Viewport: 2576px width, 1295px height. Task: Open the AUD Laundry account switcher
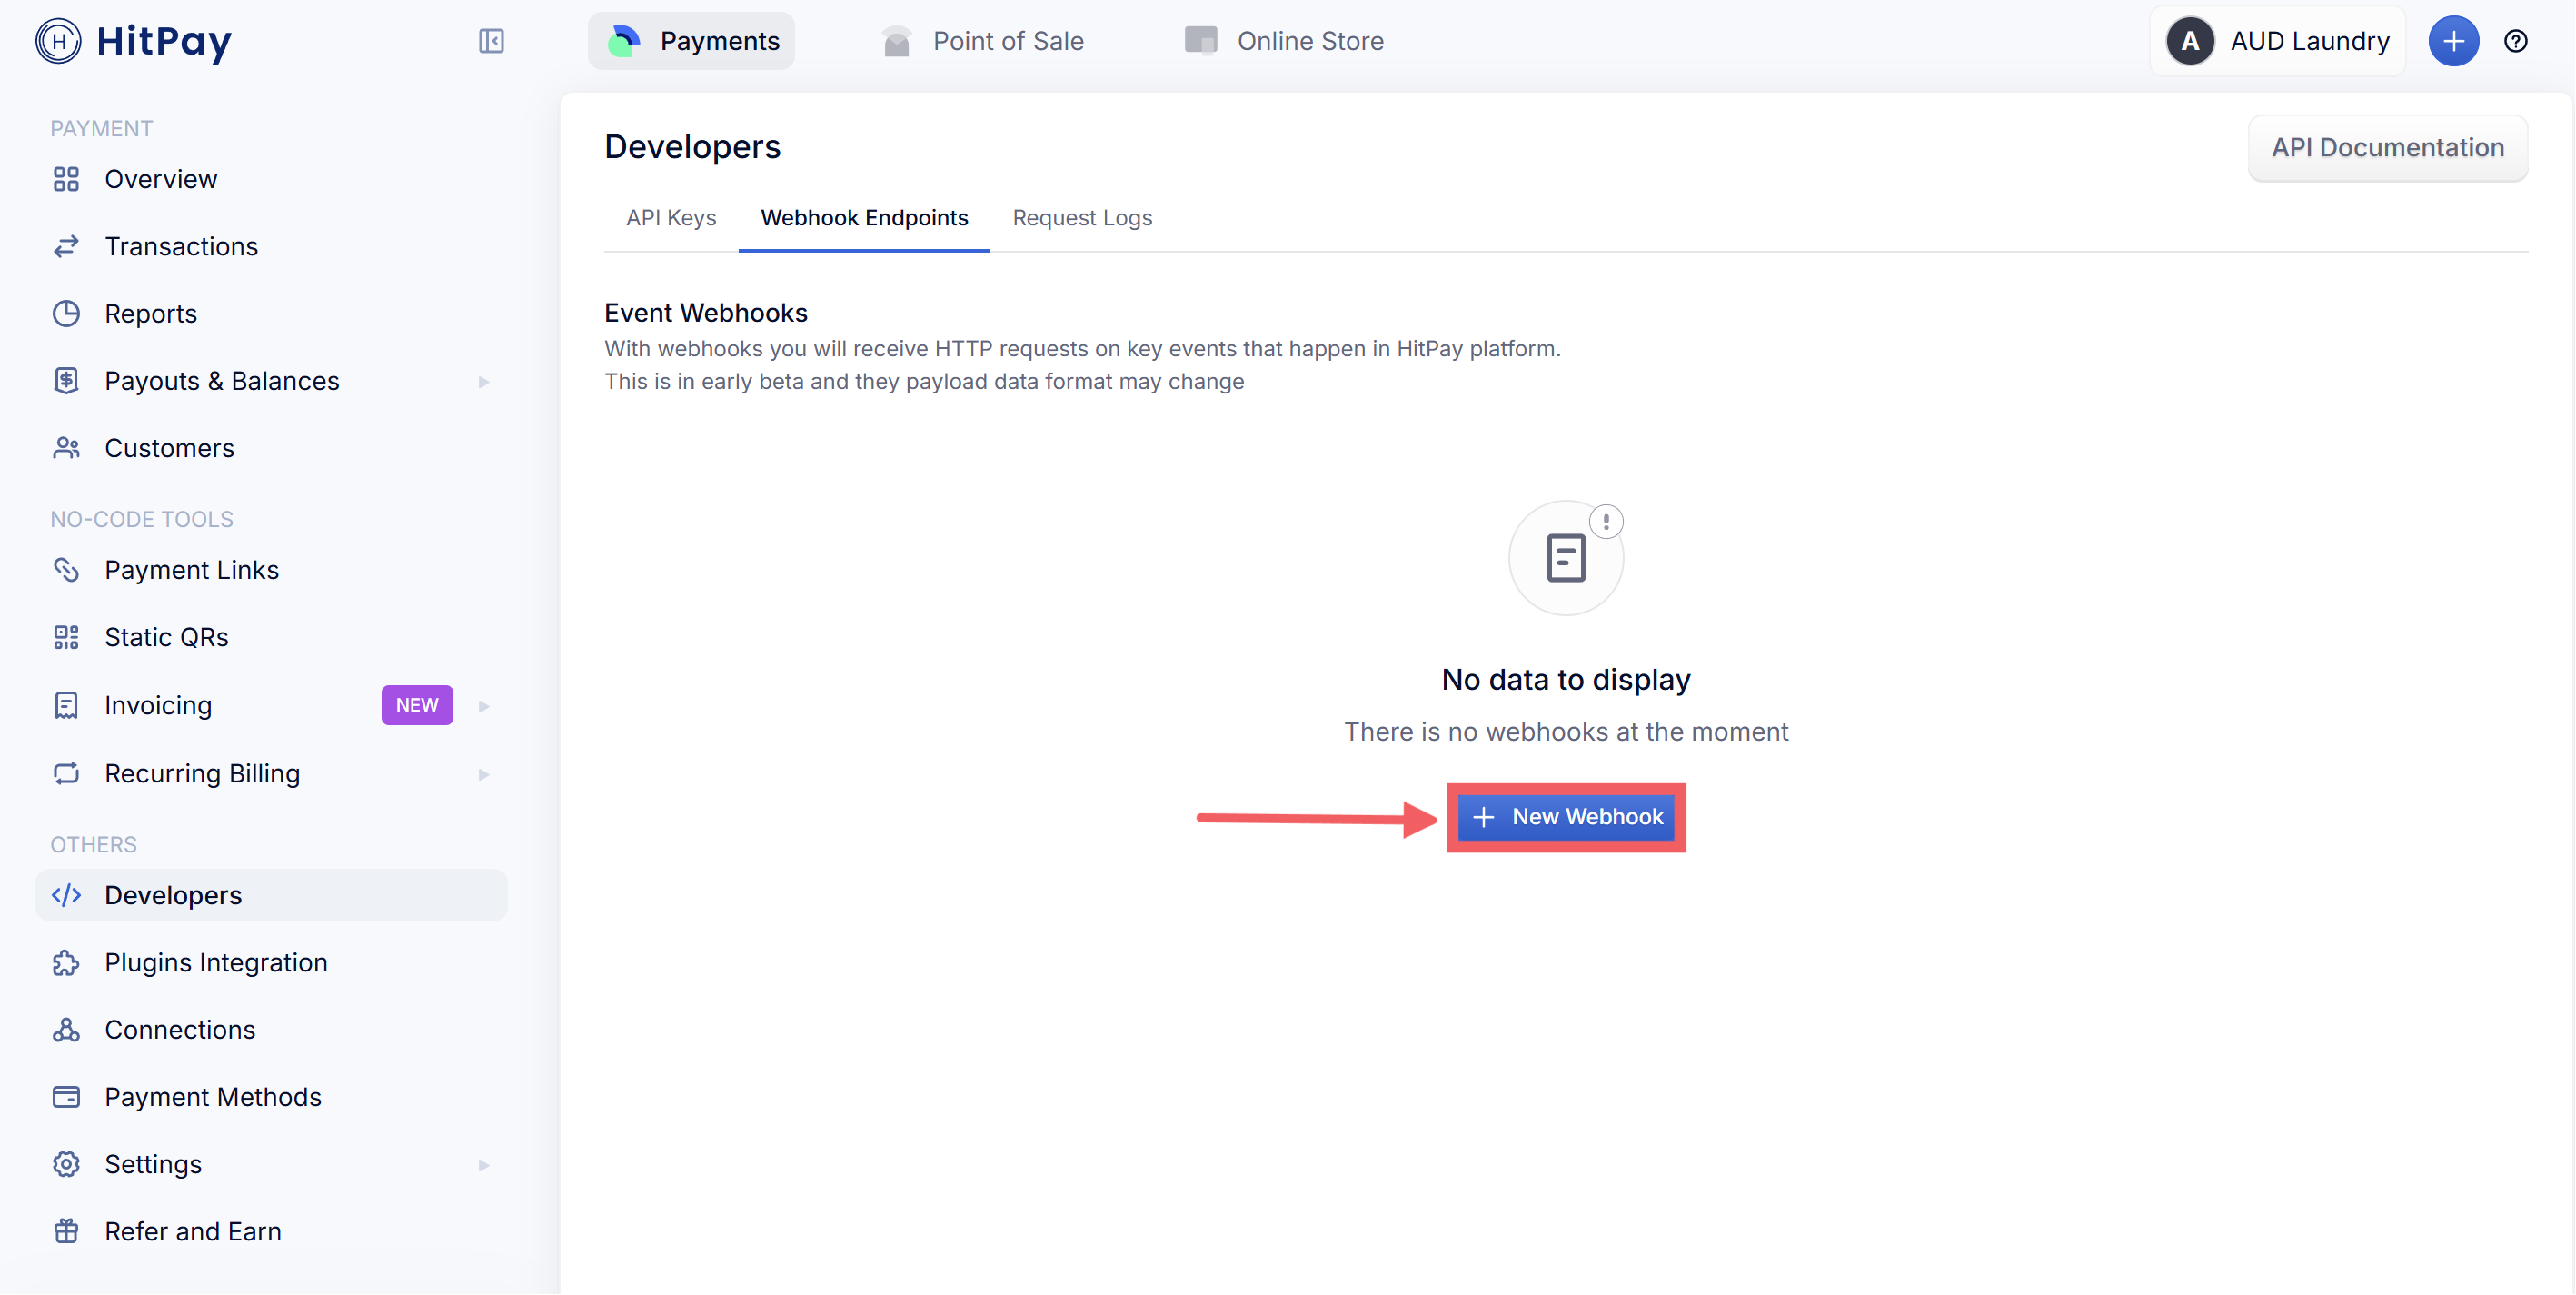pyautogui.click(x=2277, y=41)
